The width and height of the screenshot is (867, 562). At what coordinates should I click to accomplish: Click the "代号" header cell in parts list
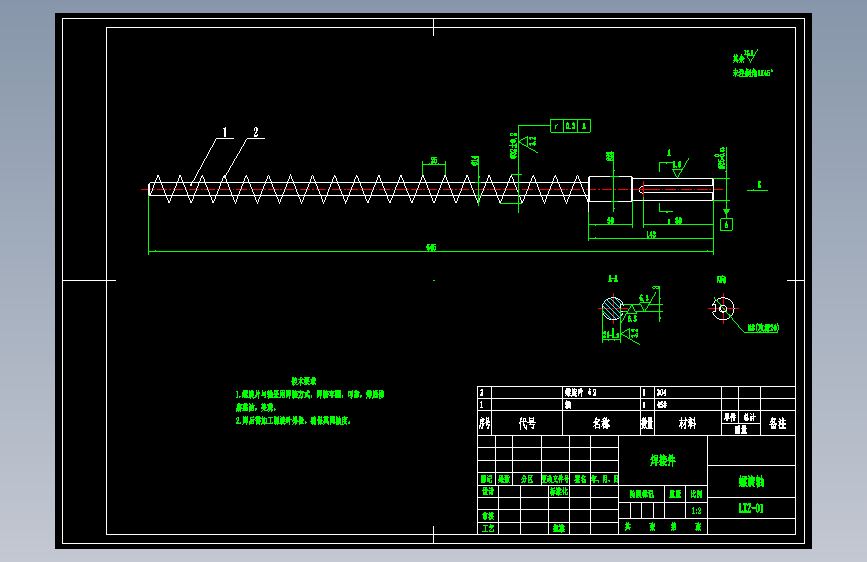527,423
